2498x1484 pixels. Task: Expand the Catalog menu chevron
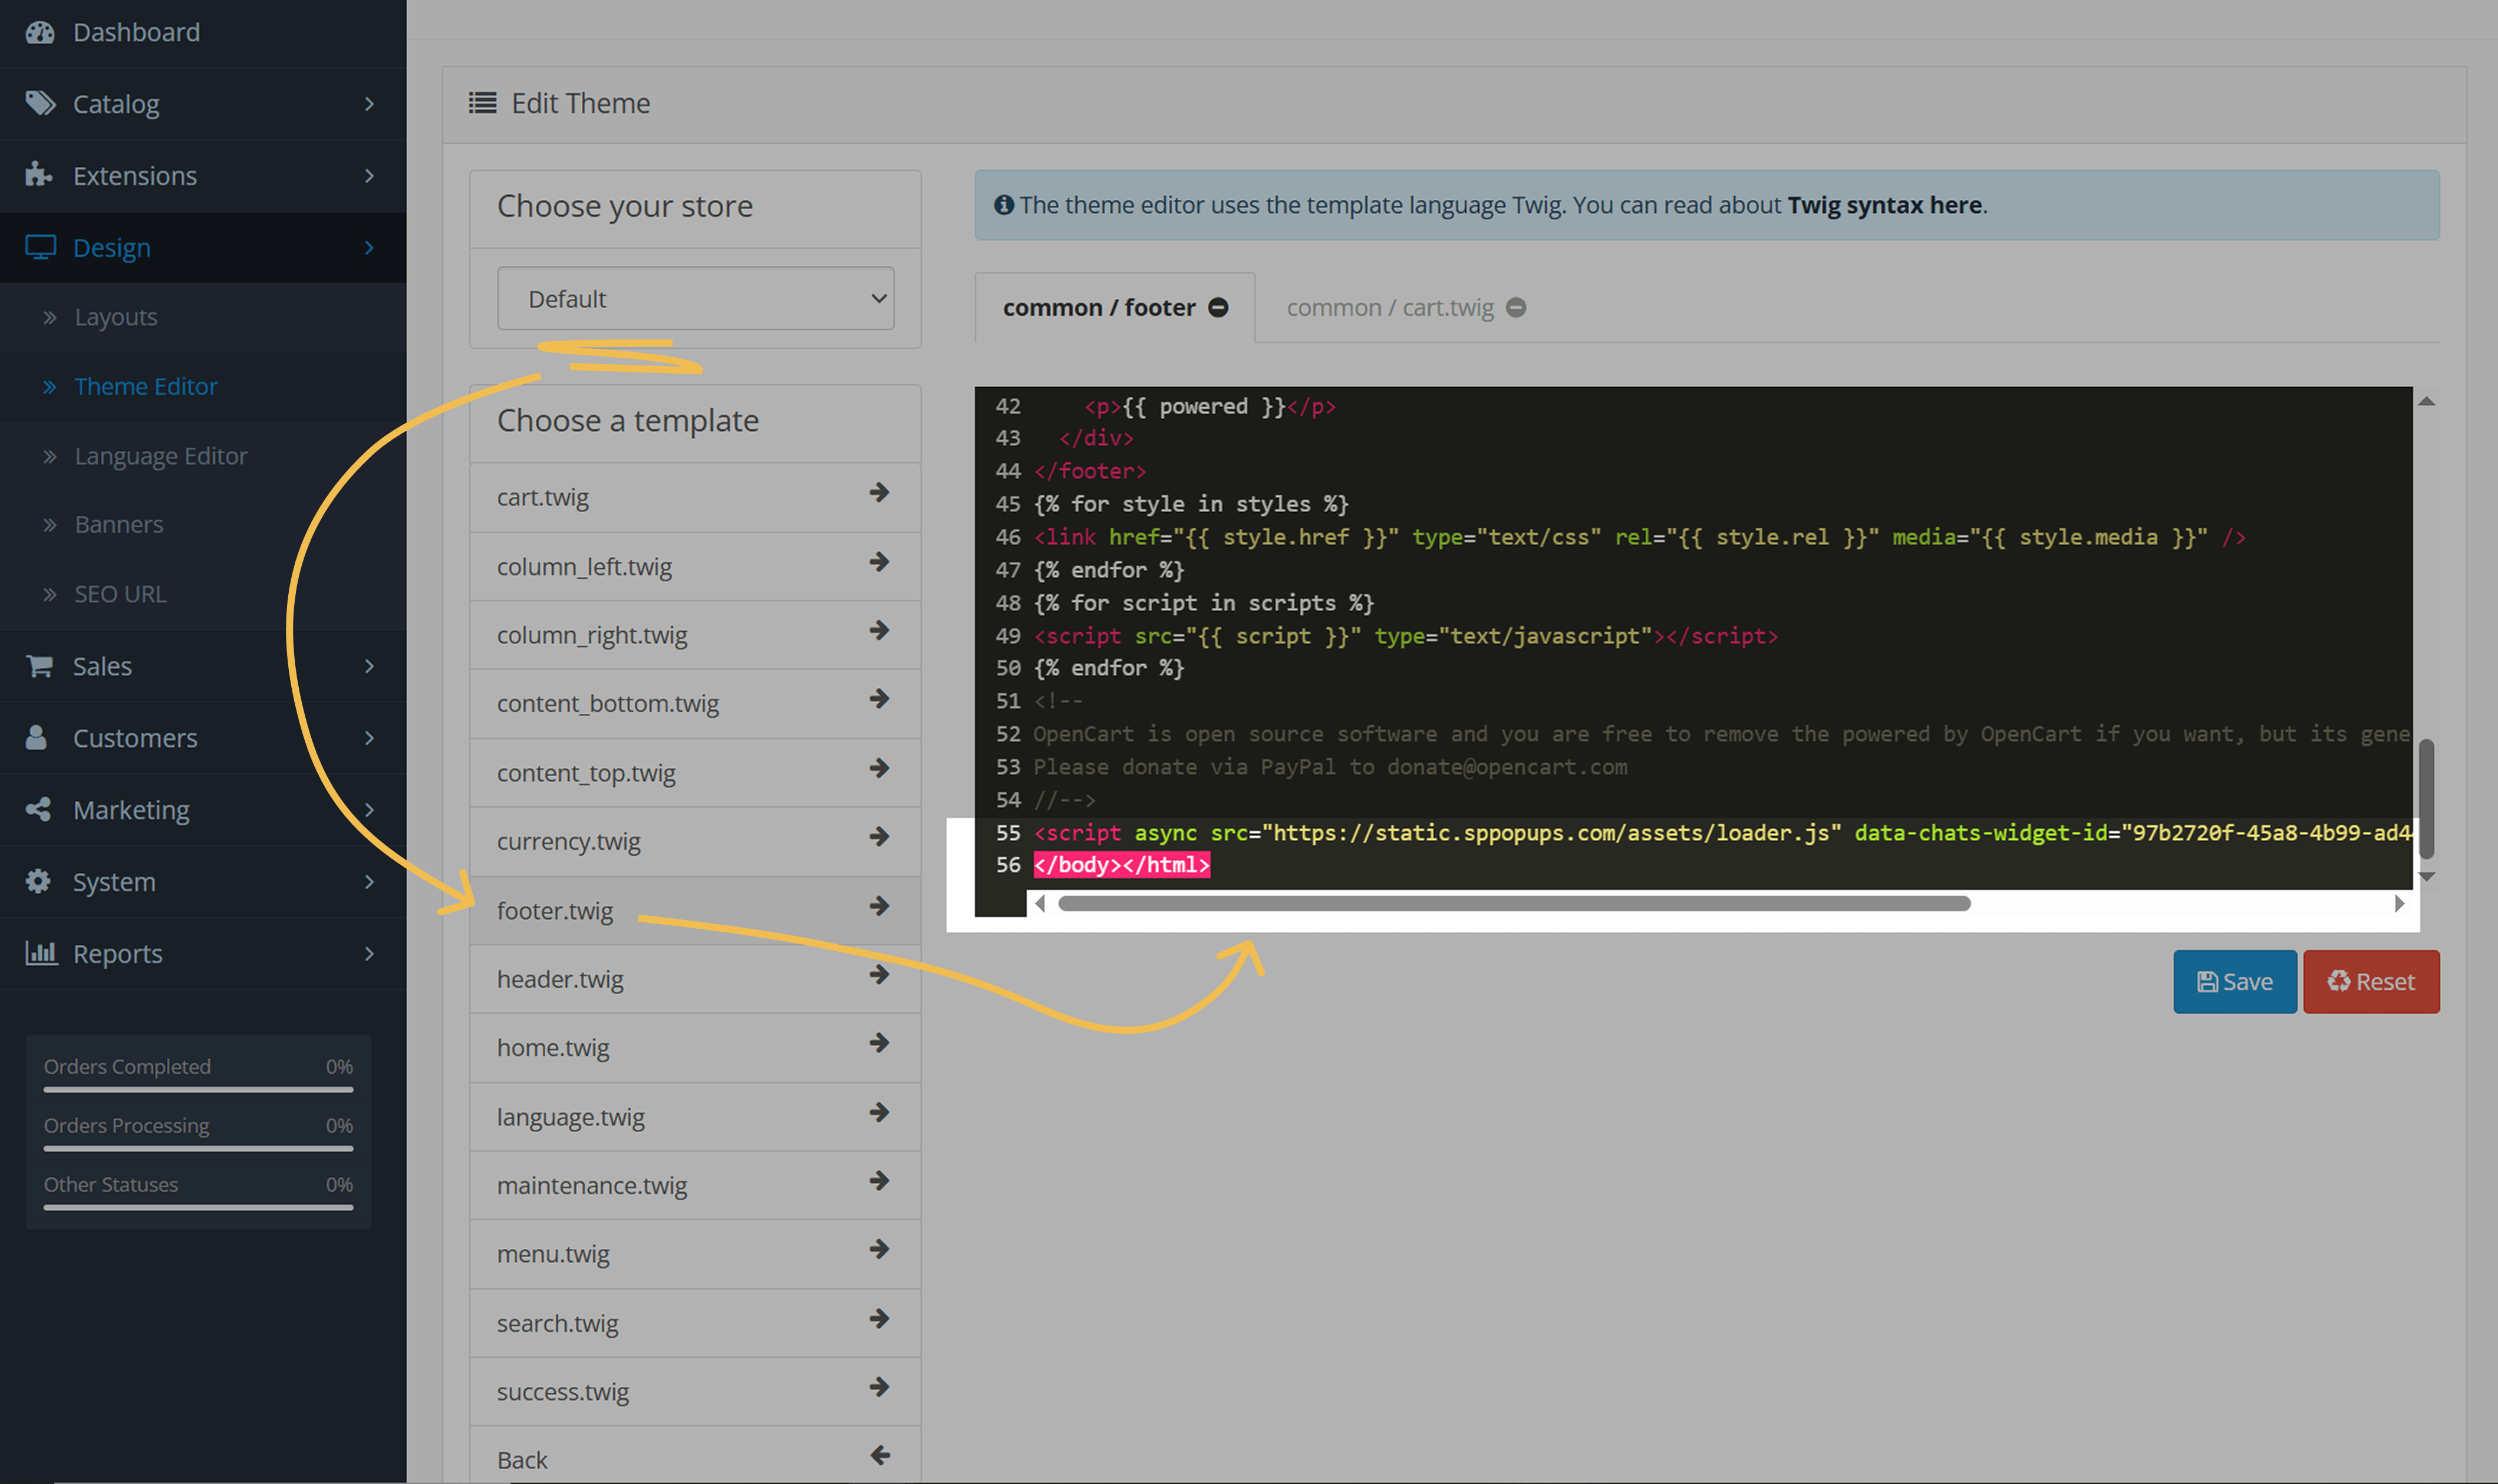tap(369, 104)
